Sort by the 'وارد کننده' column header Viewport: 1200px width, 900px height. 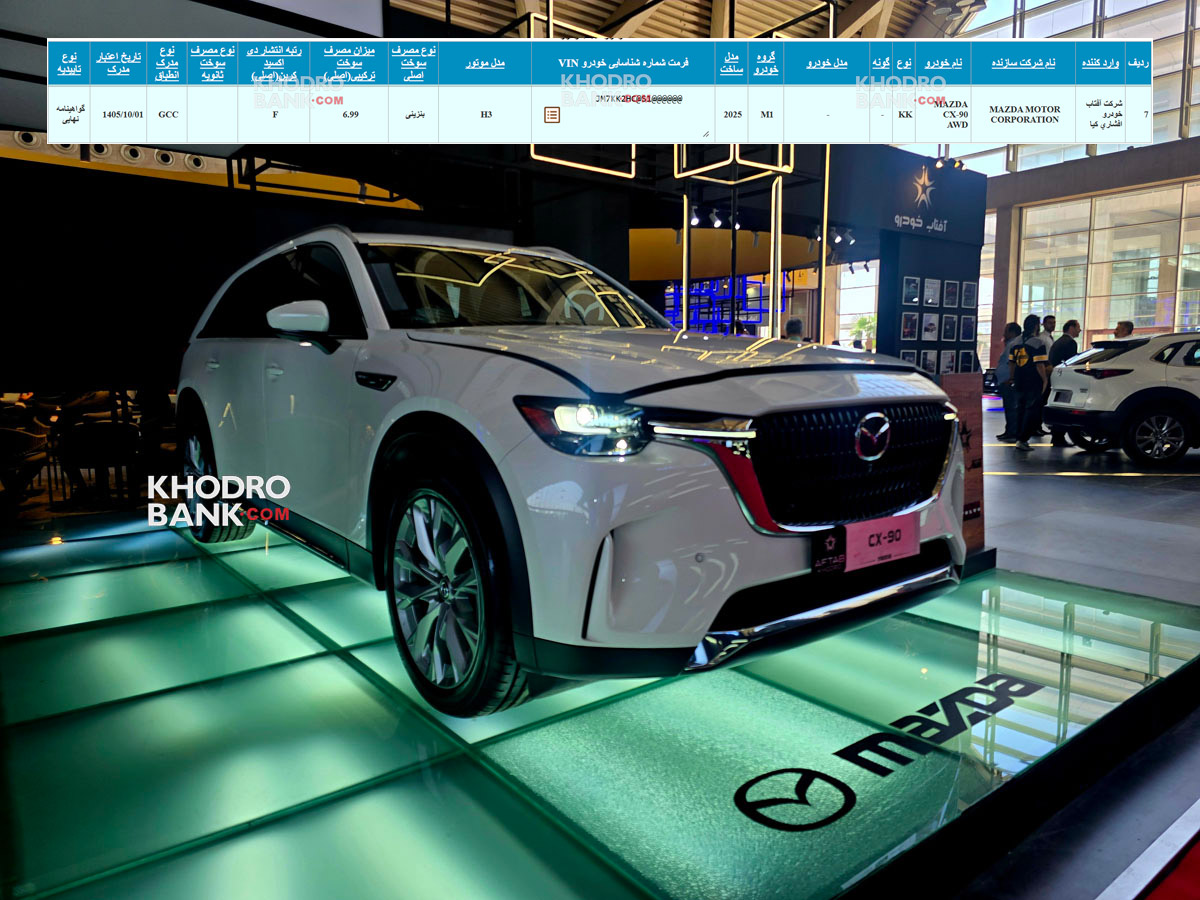click(x=1100, y=63)
